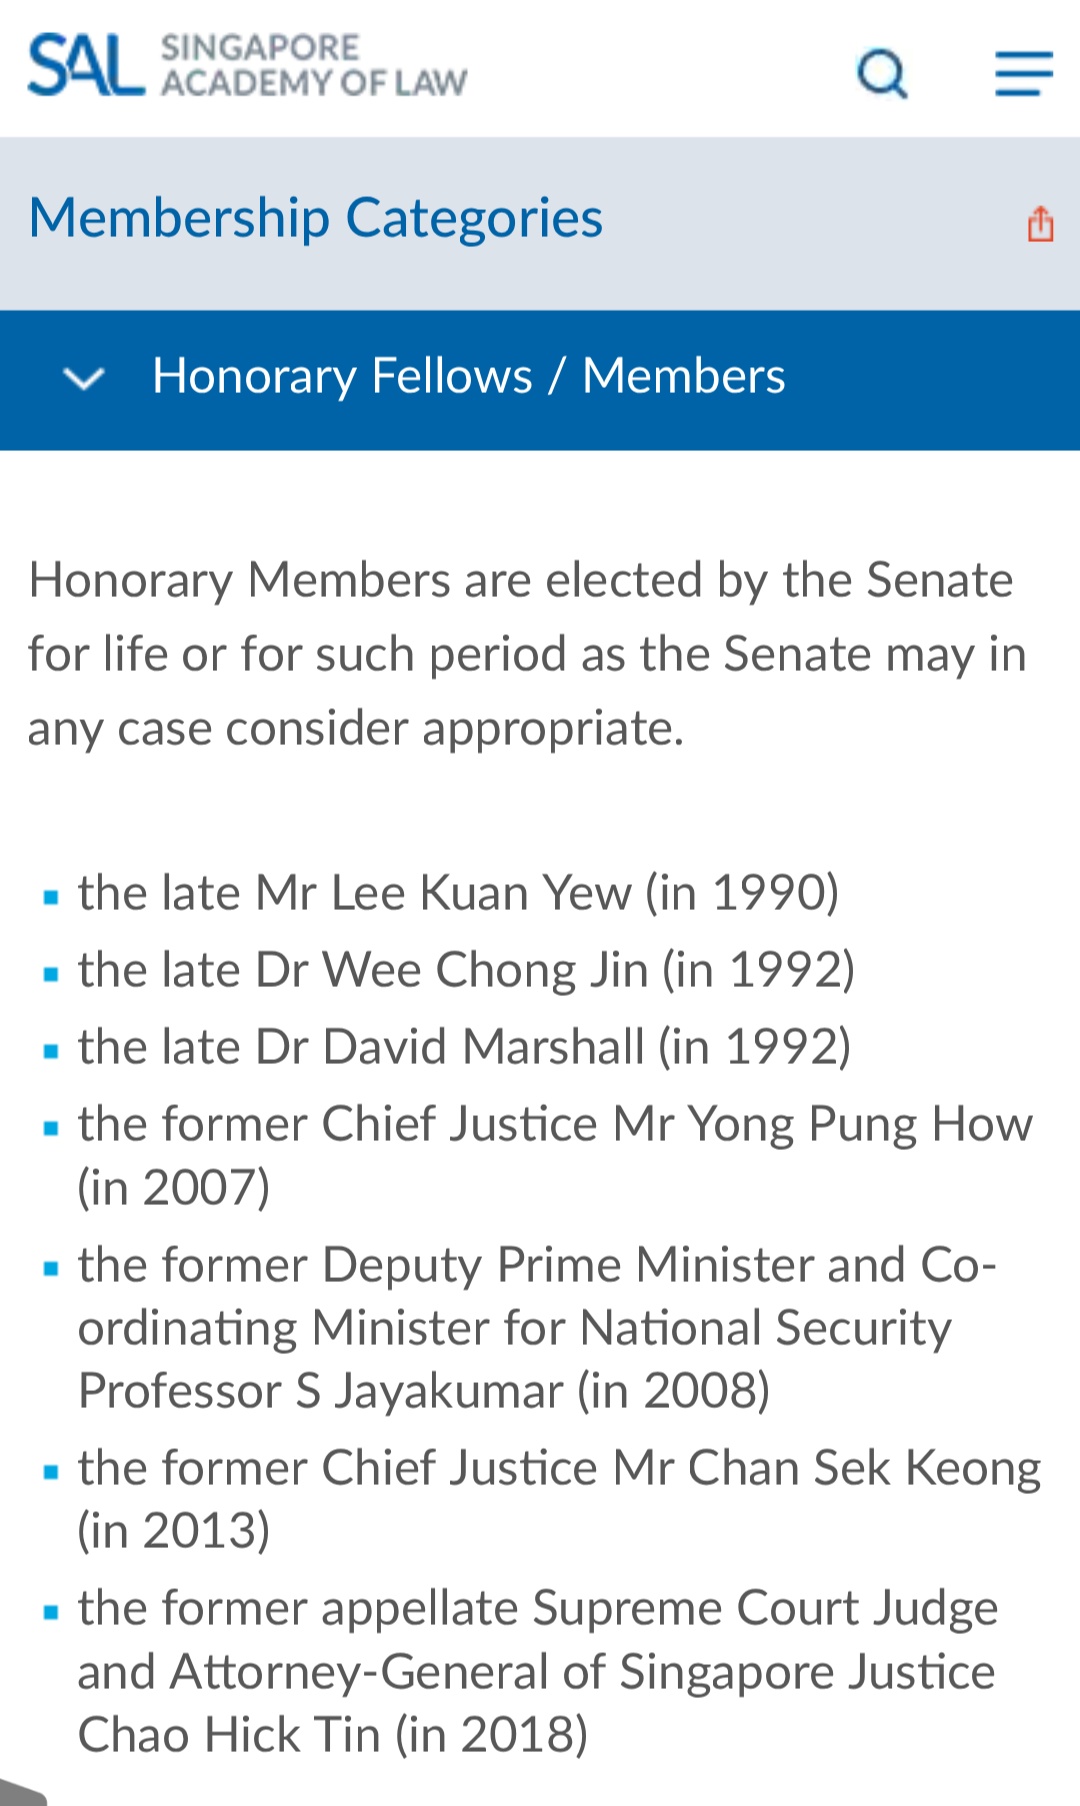
Task: Select the Honorary Fellows / Members section header
Action: [468, 377]
